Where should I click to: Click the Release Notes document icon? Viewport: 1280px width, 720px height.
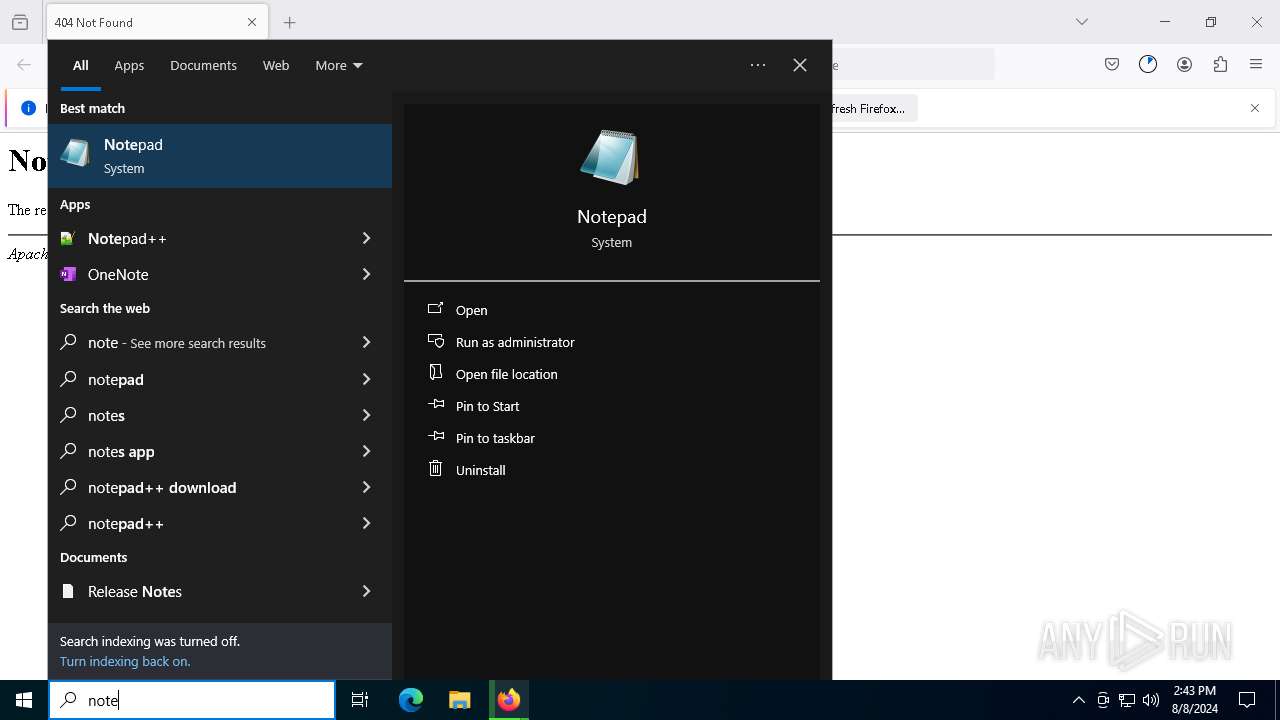point(68,591)
